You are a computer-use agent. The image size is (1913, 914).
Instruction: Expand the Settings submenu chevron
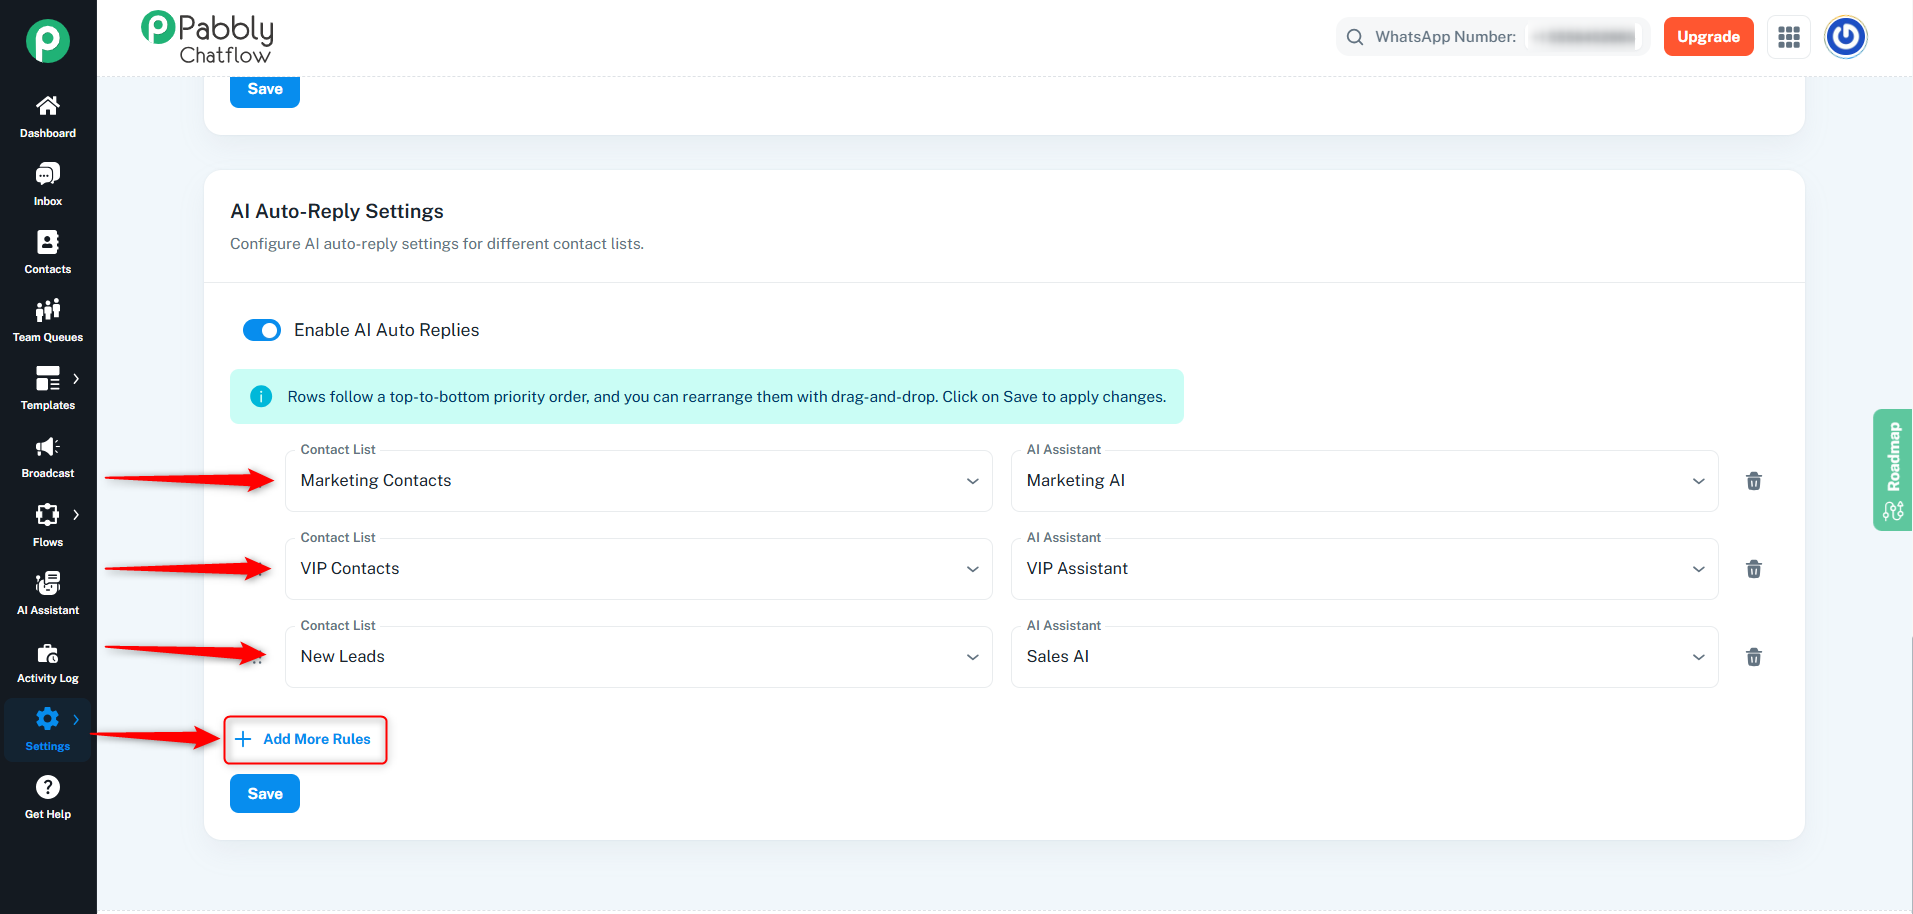(76, 719)
